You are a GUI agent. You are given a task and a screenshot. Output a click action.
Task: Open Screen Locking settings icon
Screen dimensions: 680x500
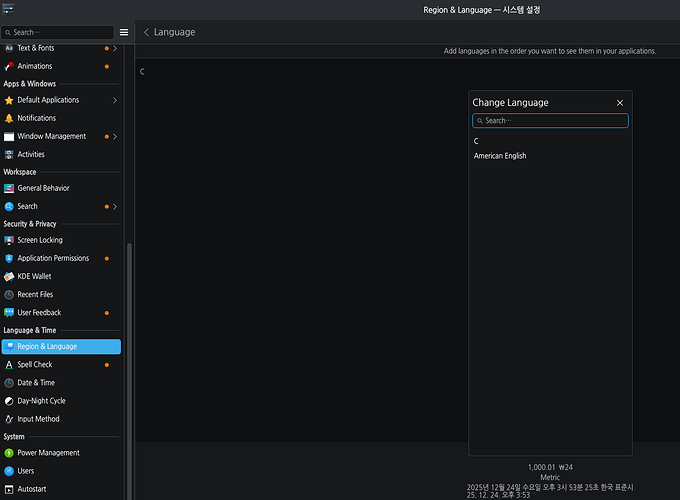pos(9,240)
